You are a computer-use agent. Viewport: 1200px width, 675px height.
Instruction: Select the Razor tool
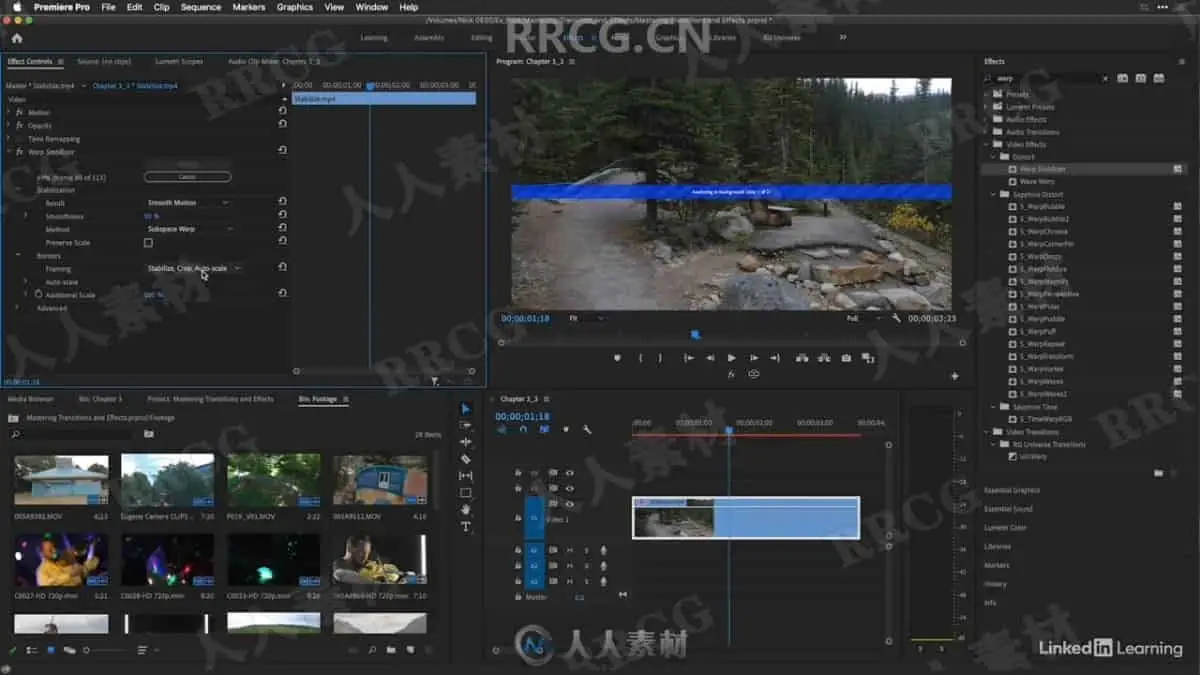point(465,459)
